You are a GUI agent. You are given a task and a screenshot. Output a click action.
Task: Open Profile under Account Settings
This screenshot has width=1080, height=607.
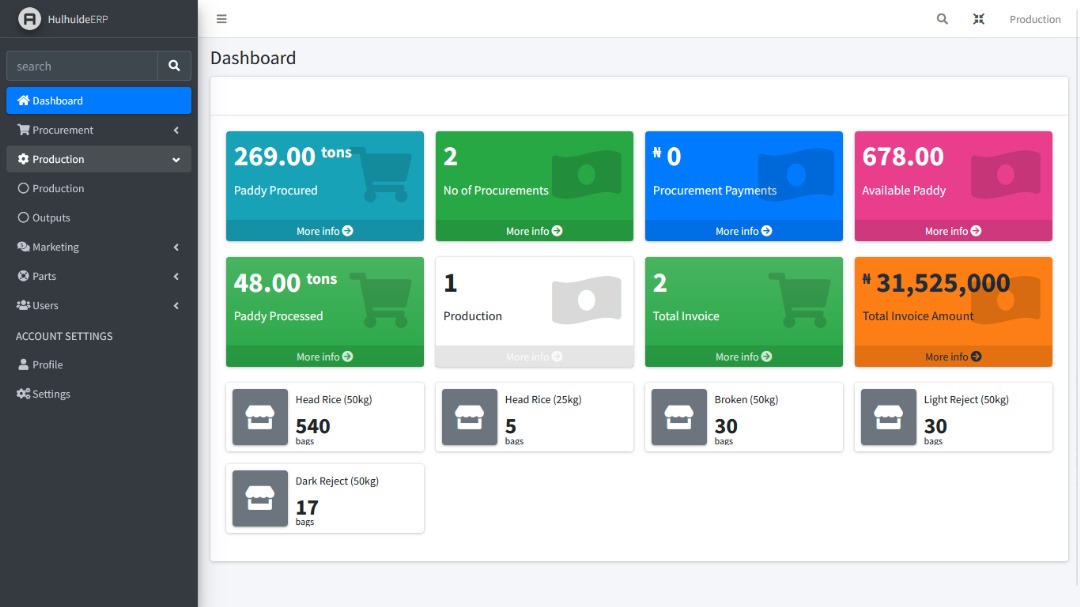pyautogui.click(x=47, y=365)
